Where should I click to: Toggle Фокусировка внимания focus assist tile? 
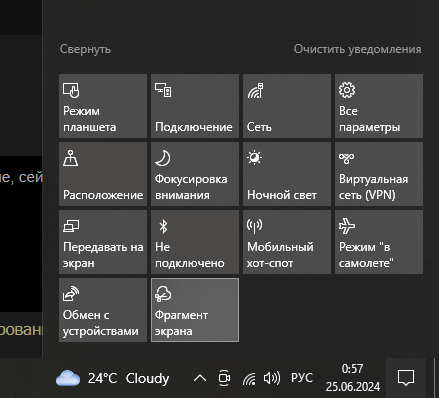(x=195, y=174)
